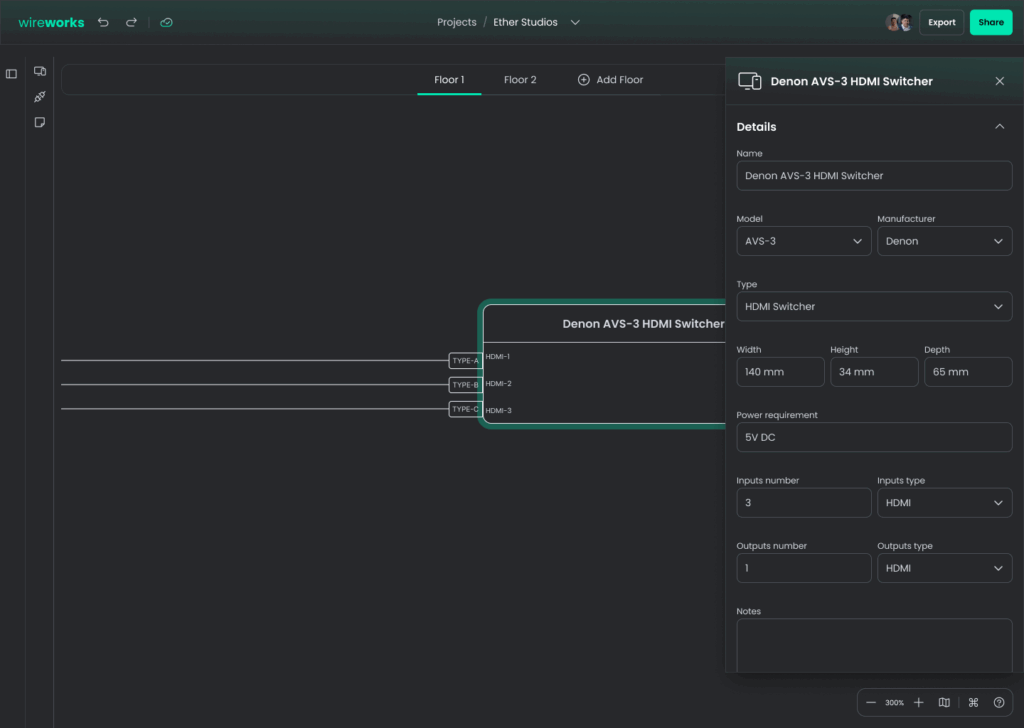Click the redo arrow in header
Viewport: 1024px width, 728px height.
click(131, 22)
